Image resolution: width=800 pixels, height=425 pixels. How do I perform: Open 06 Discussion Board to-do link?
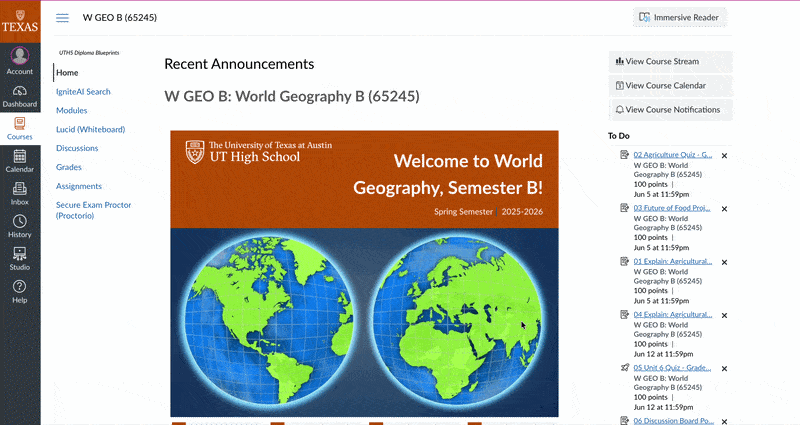(x=673, y=420)
